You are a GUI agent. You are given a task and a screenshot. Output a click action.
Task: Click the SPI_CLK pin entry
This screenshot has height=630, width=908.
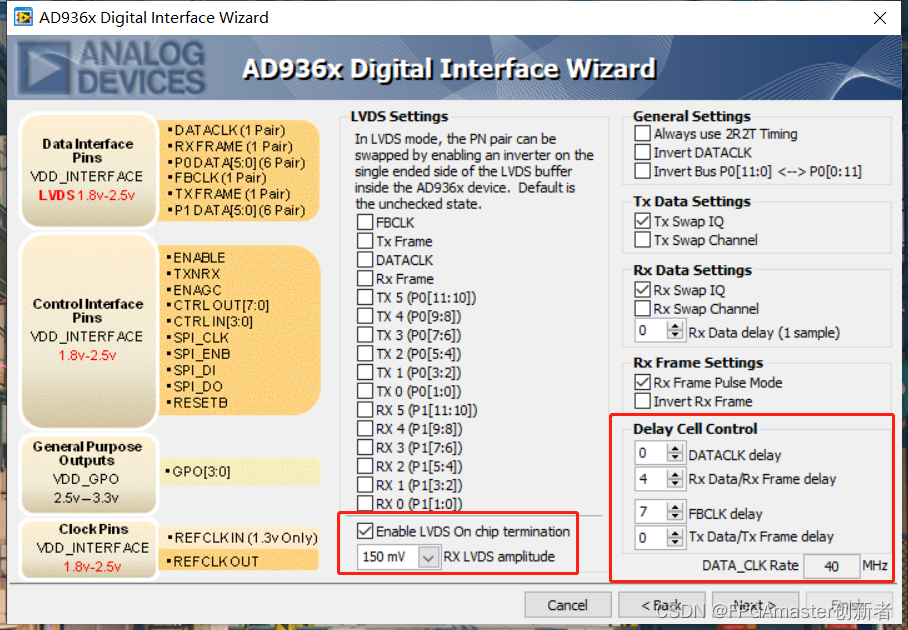tap(200, 338)
